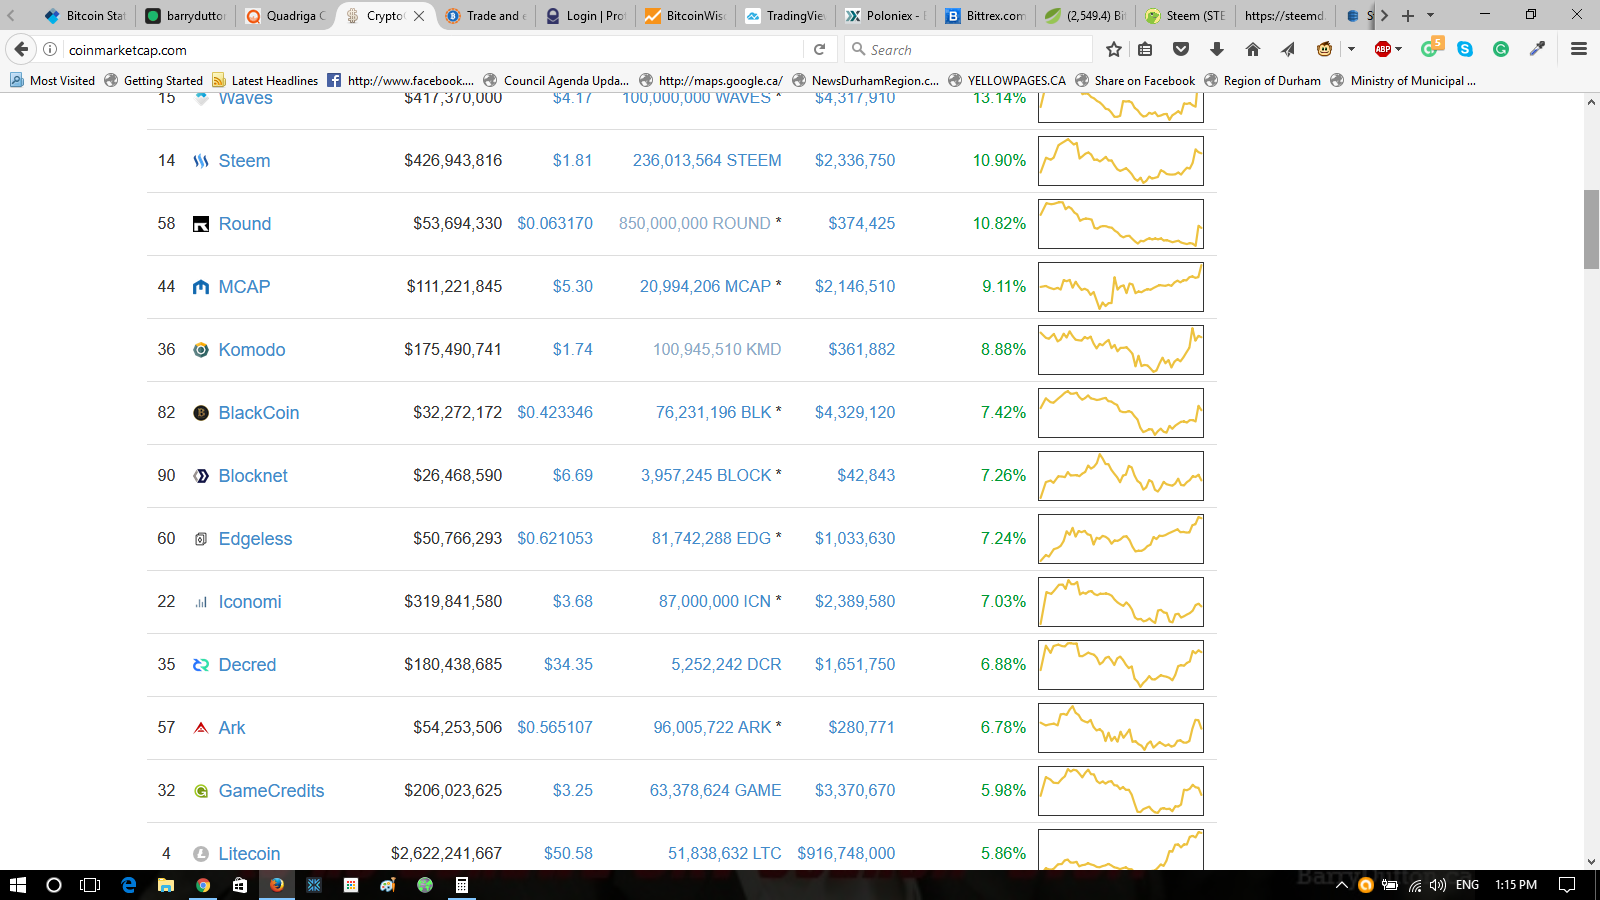Open the Calculator app in the taskbar
1600x900 pixels.
(462, 885)
